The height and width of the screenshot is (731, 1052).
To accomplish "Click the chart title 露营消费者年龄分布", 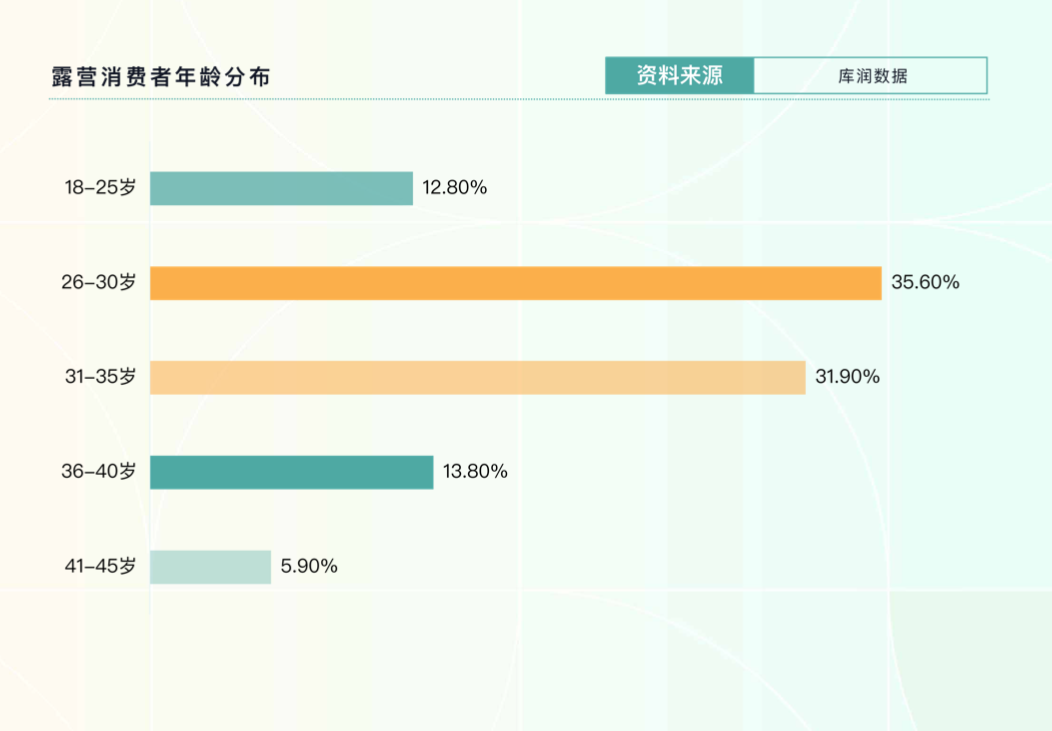I will (161, 78).
